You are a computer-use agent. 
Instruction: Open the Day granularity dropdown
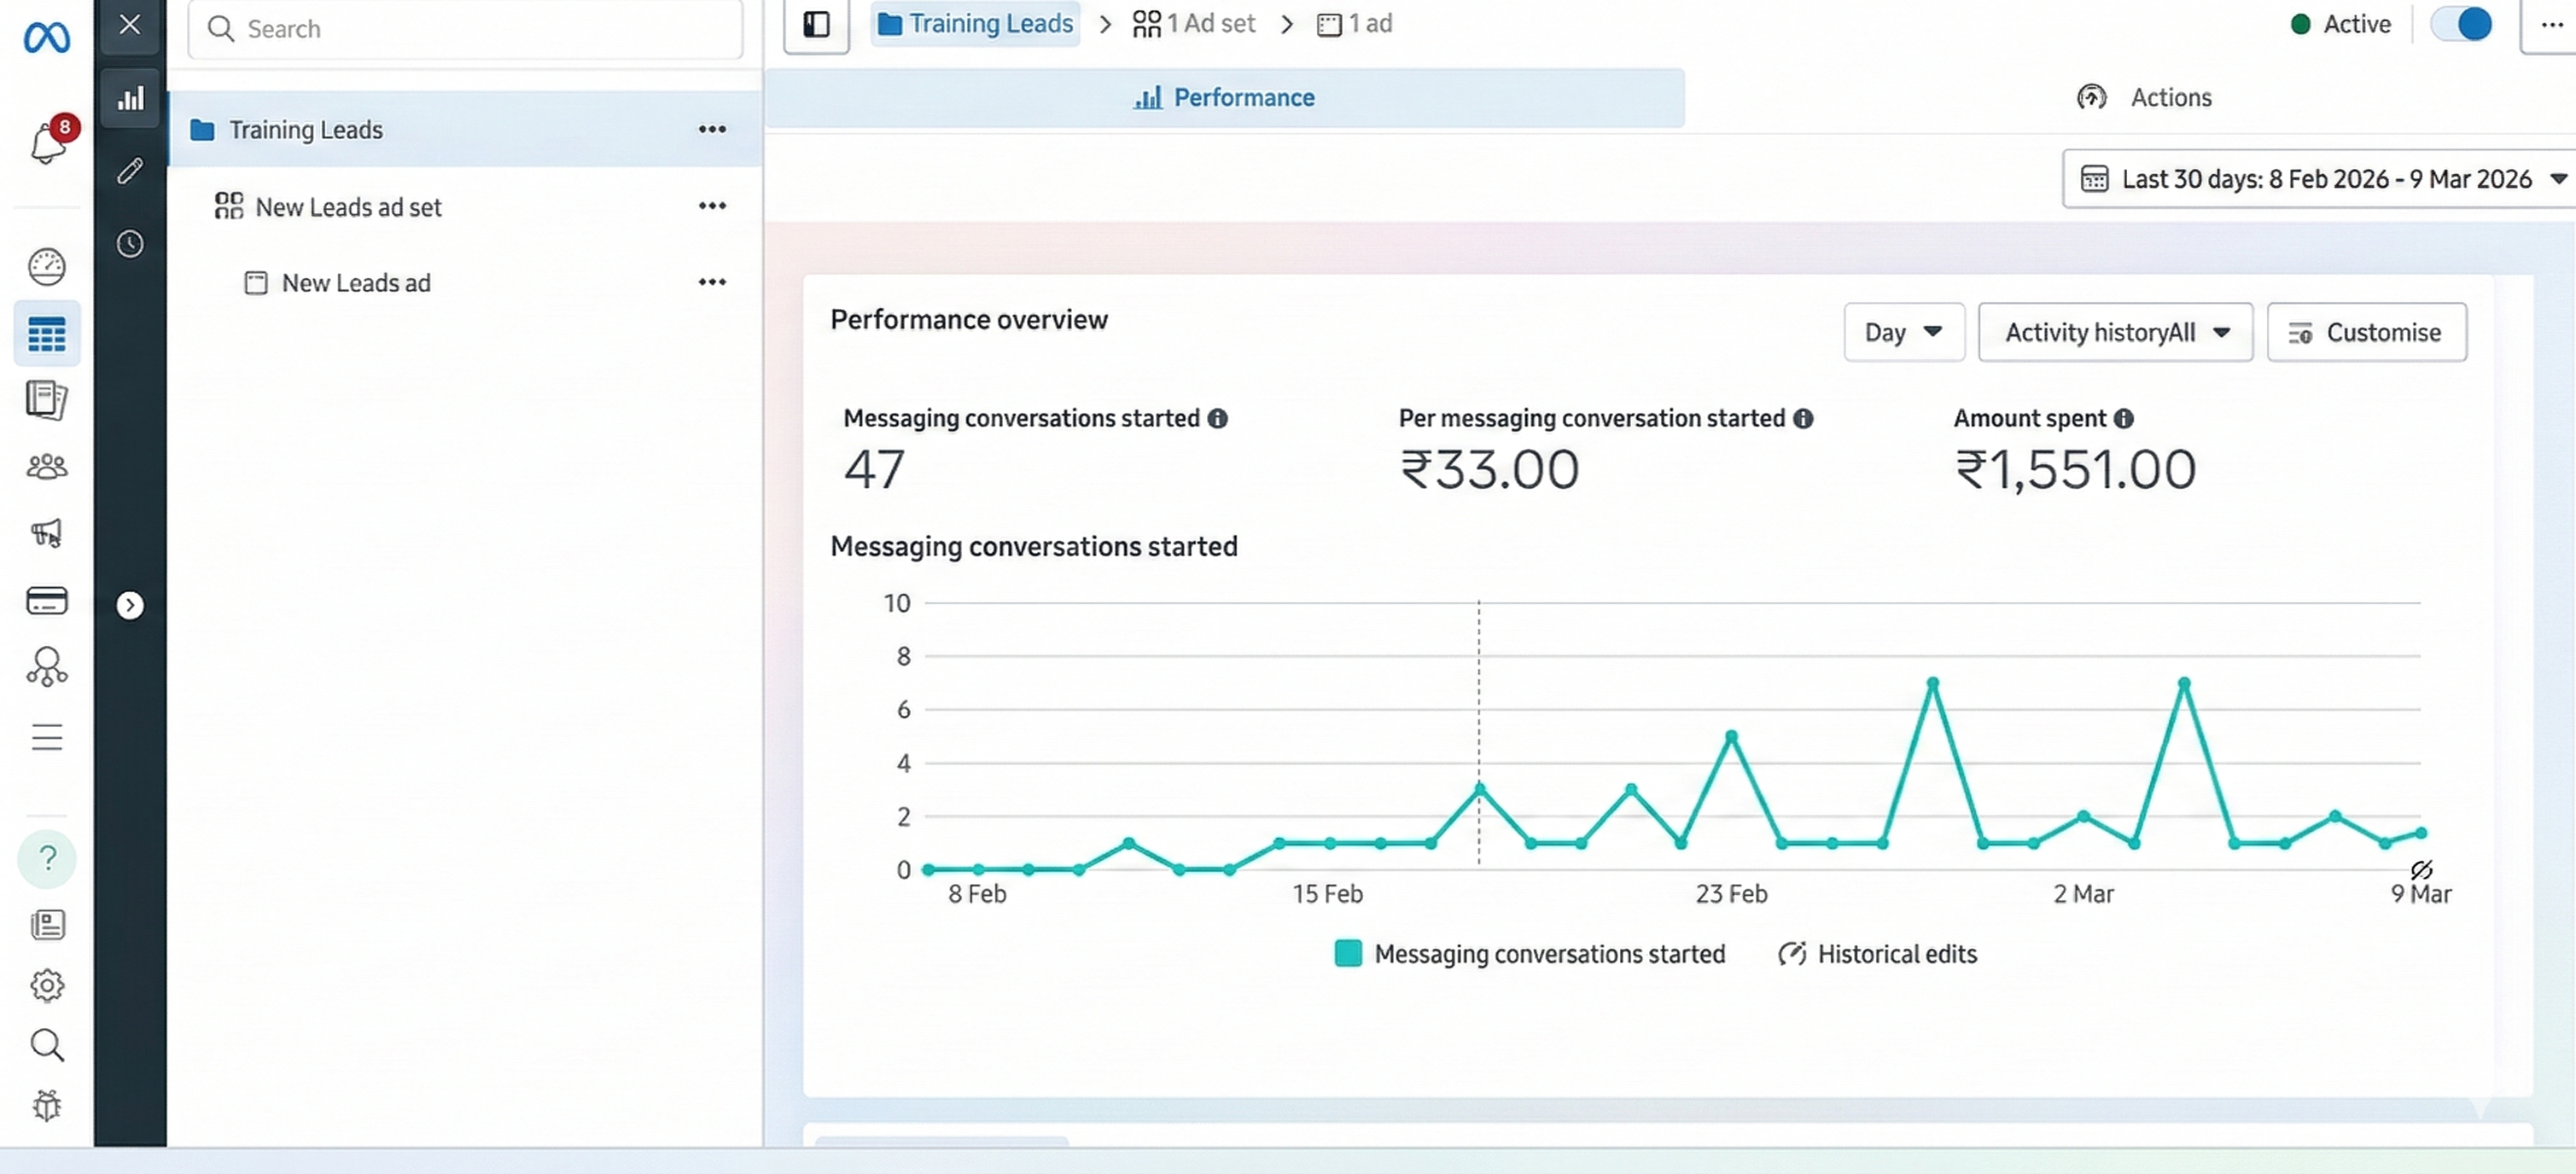point(1904,332)
